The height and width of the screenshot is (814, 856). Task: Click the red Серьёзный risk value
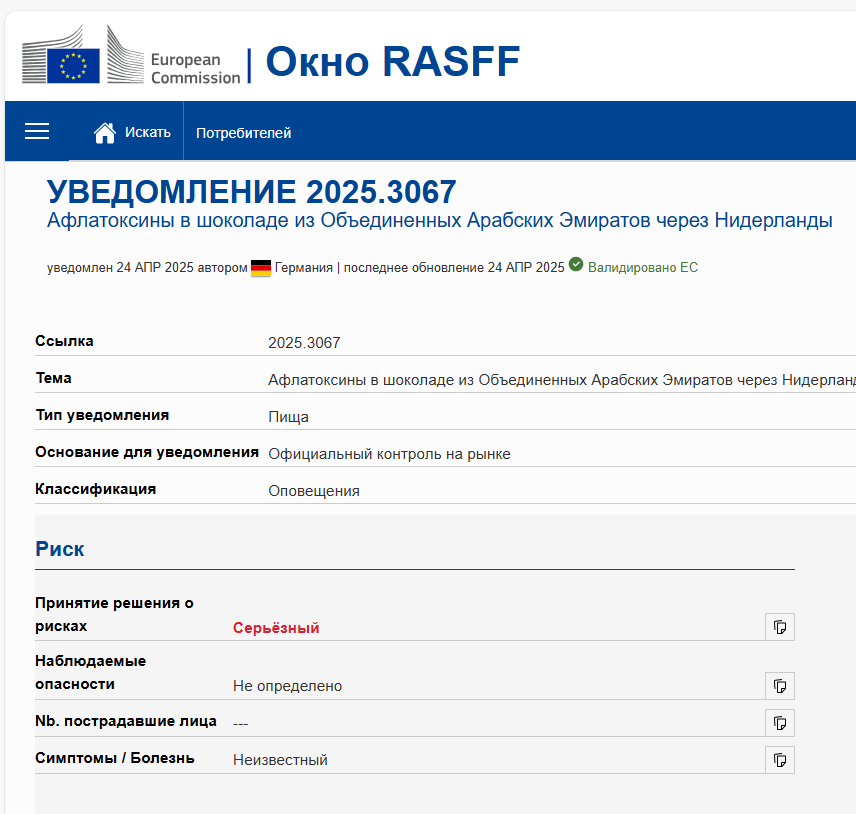[x=276, y=628]
